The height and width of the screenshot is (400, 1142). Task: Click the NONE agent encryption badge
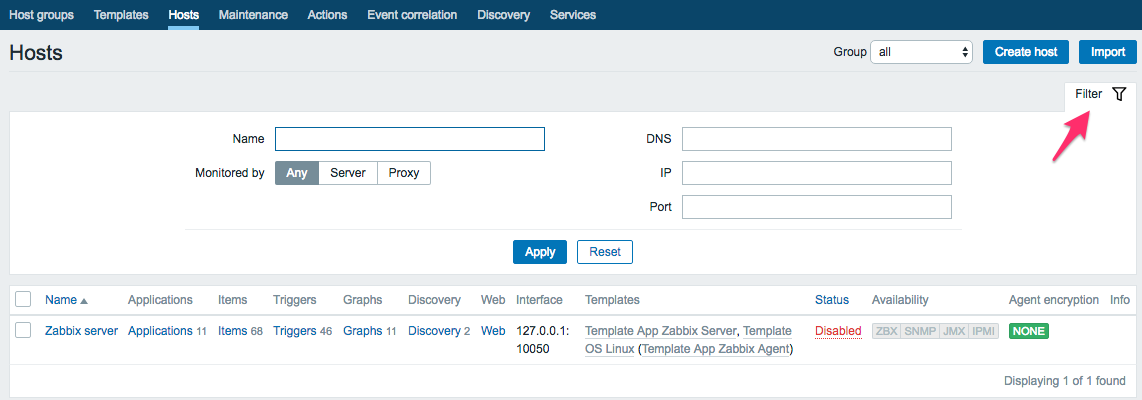click(1028, 331)
